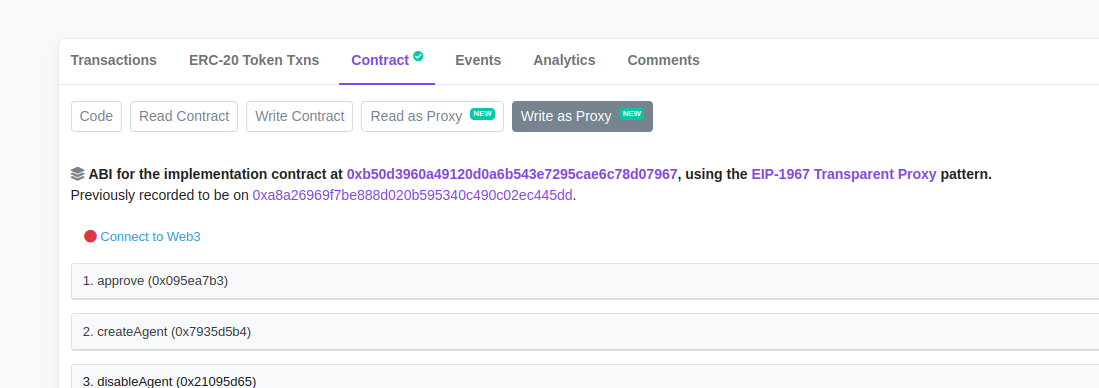
Task: Go to the Analytics tab
Action: (x=564, y=60)
